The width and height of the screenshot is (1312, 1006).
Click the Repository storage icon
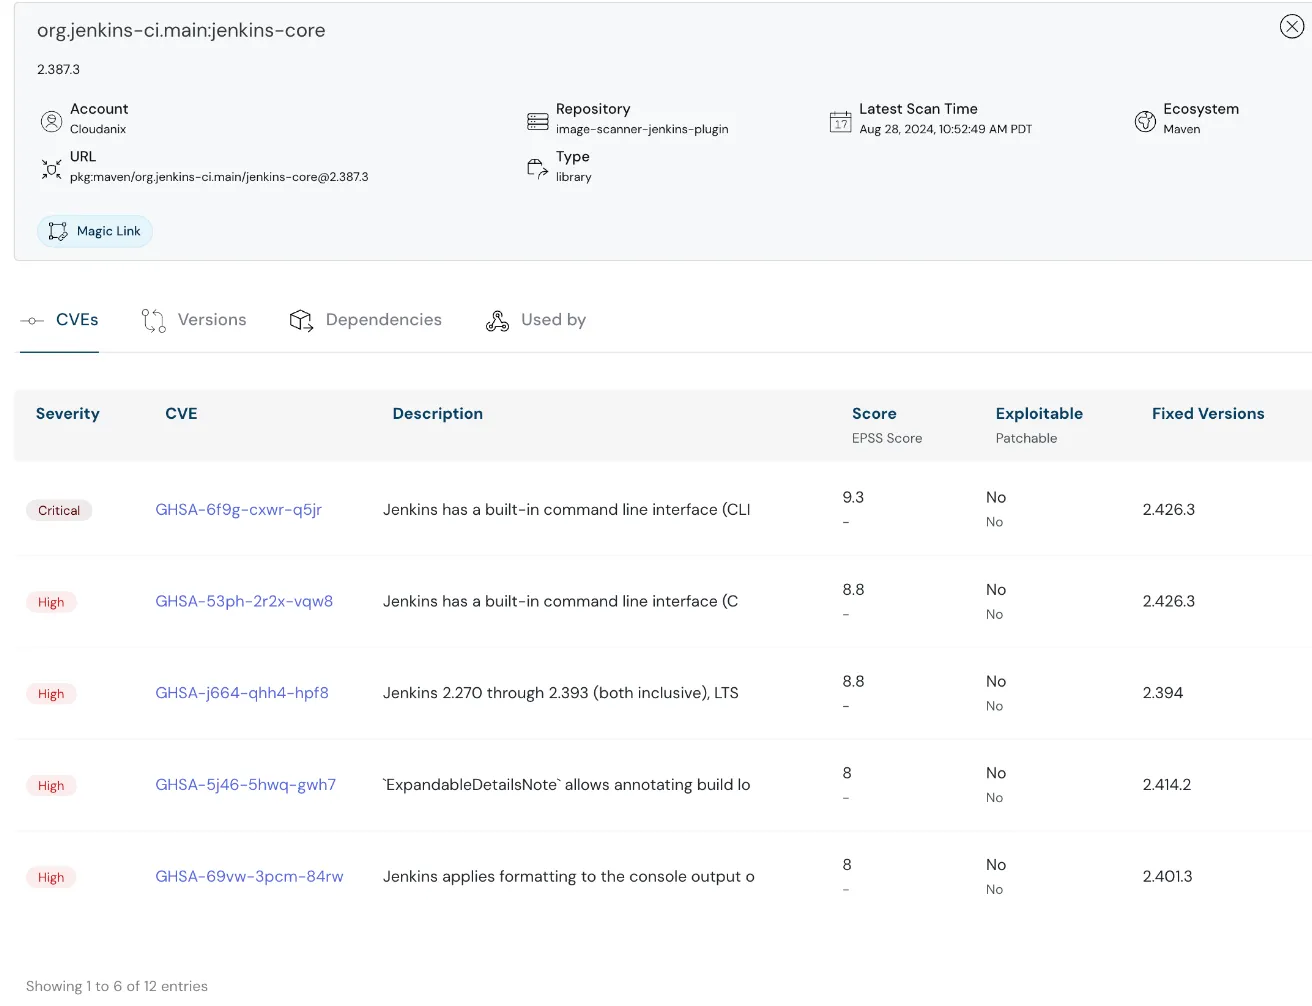(537, 121)
